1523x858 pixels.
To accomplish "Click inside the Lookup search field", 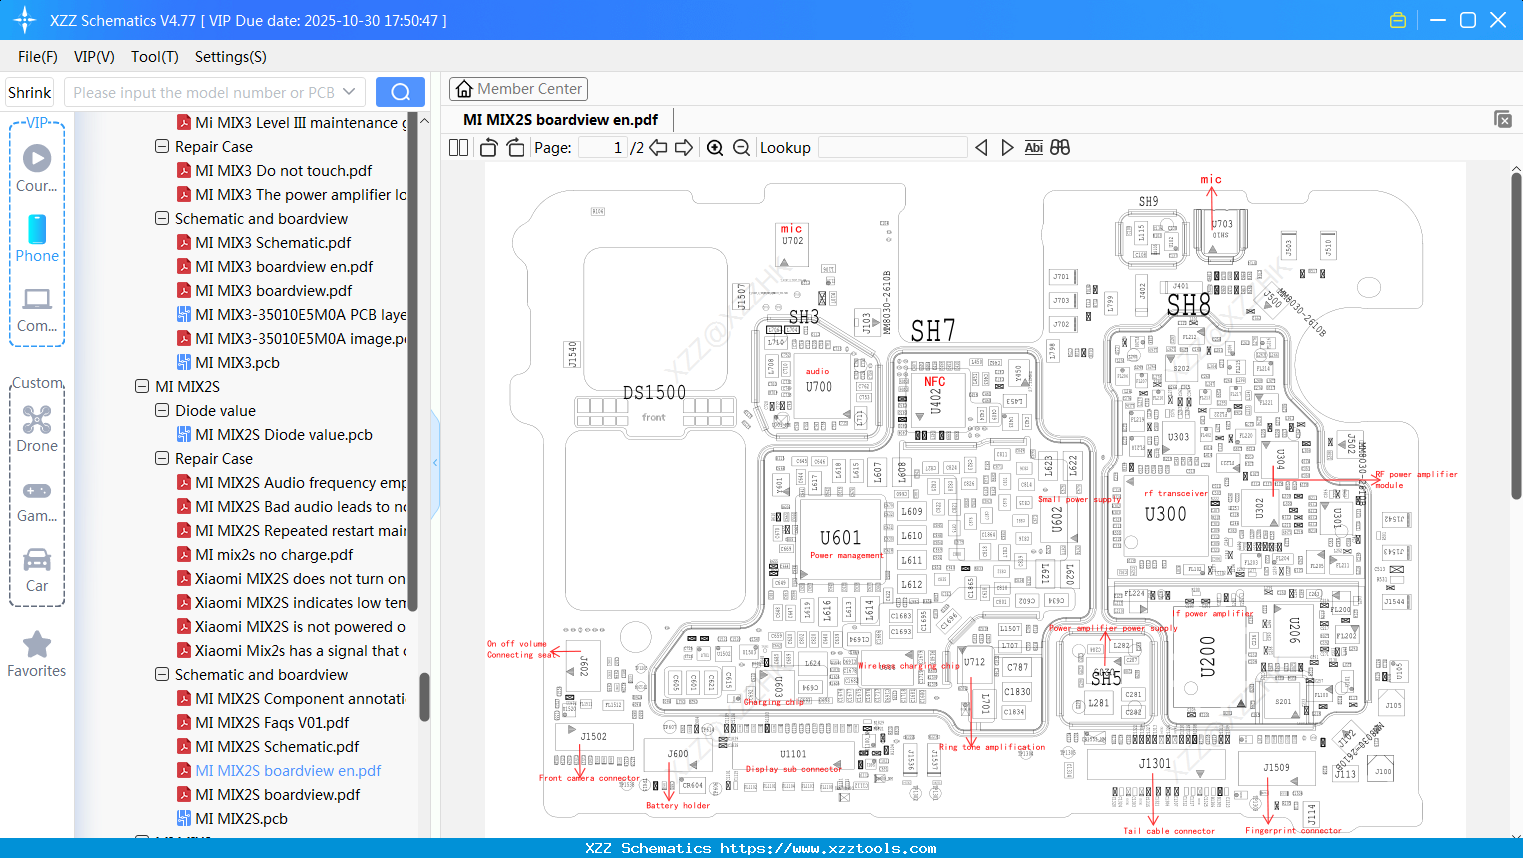I will coord(890,147).
